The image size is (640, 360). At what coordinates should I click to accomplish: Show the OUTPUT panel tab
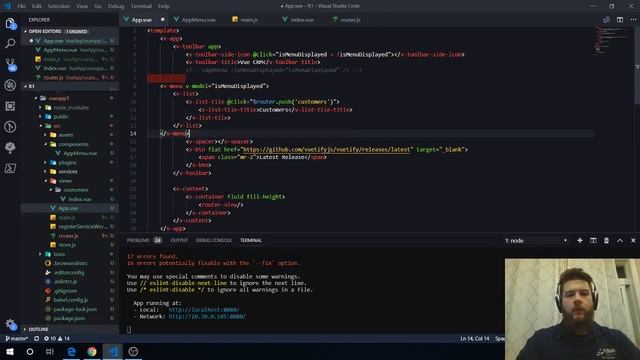point(179,240)
